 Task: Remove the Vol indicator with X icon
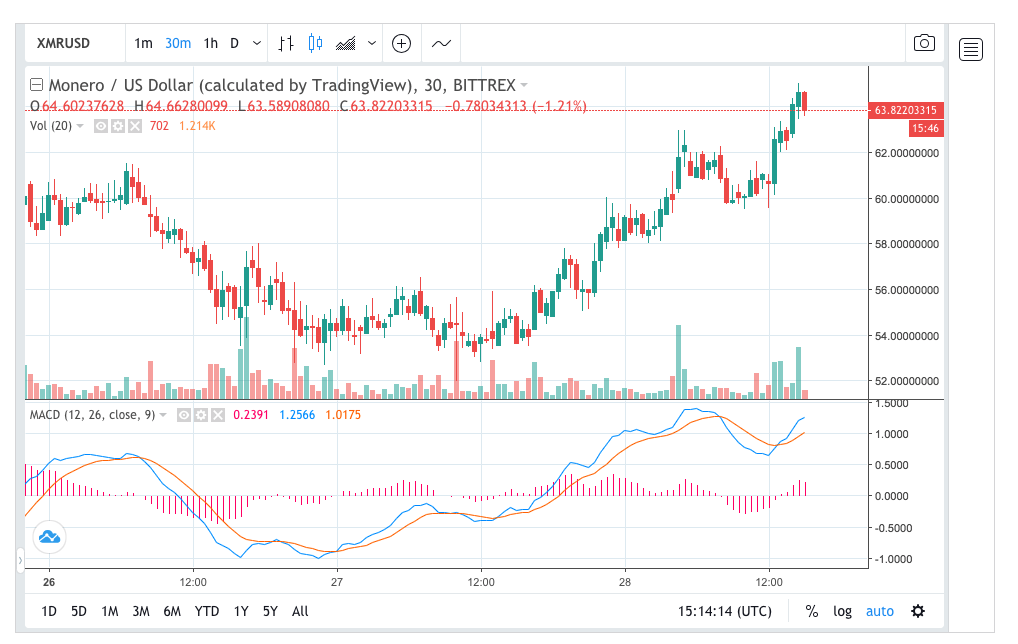click(x=134, y=126)
